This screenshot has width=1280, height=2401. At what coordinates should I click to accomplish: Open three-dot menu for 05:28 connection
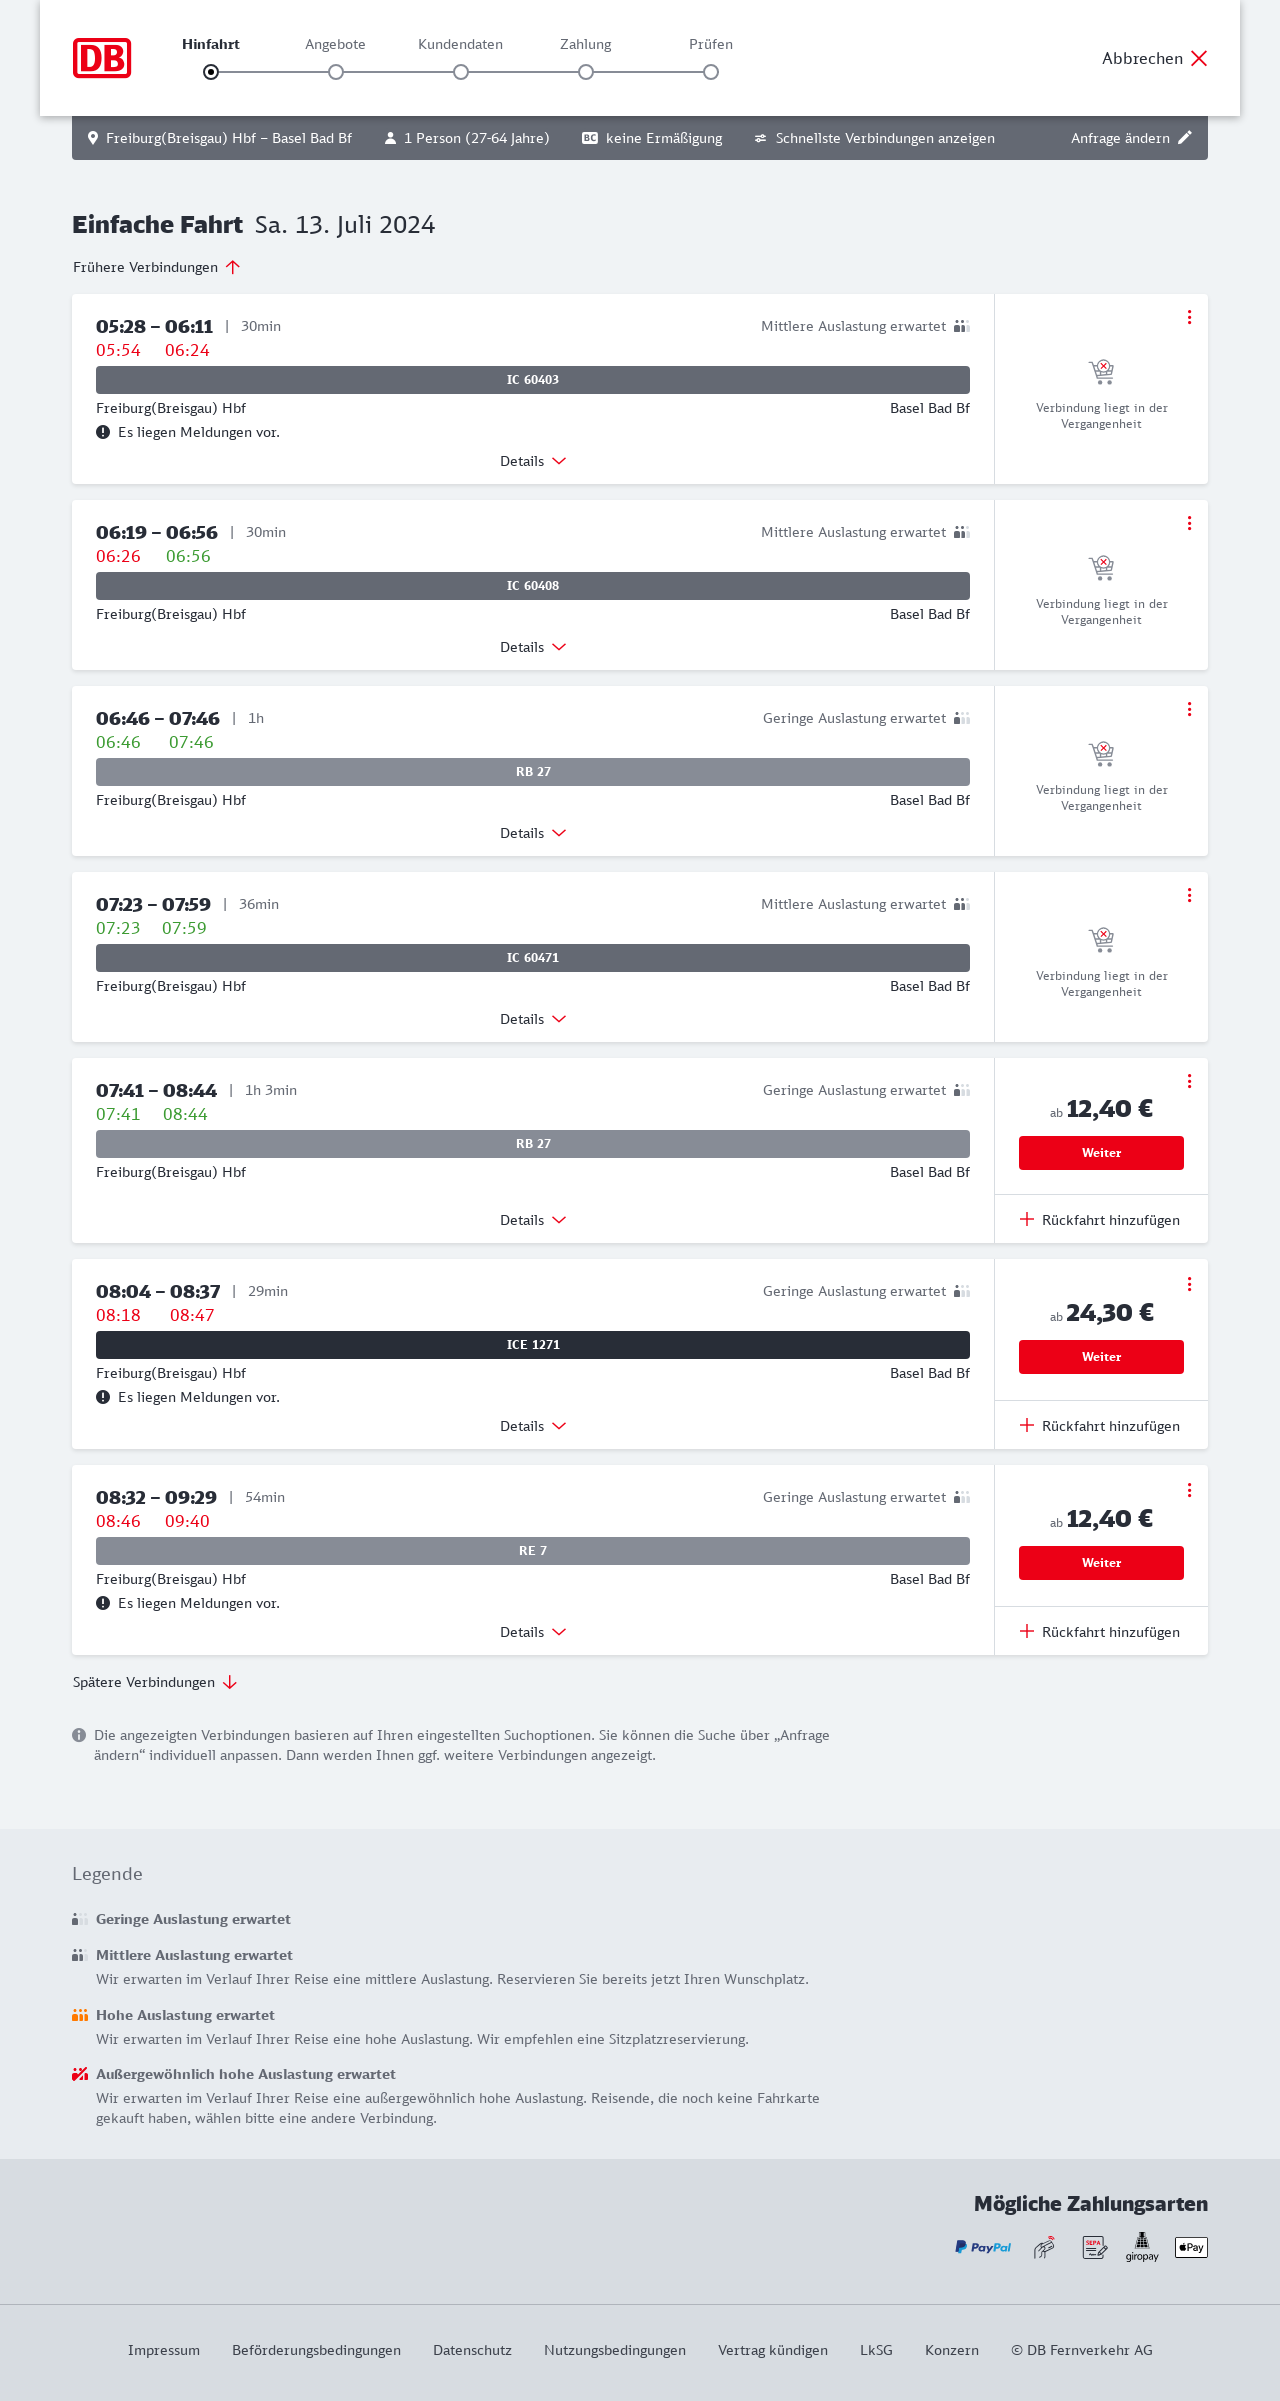tap(1189, 317)
